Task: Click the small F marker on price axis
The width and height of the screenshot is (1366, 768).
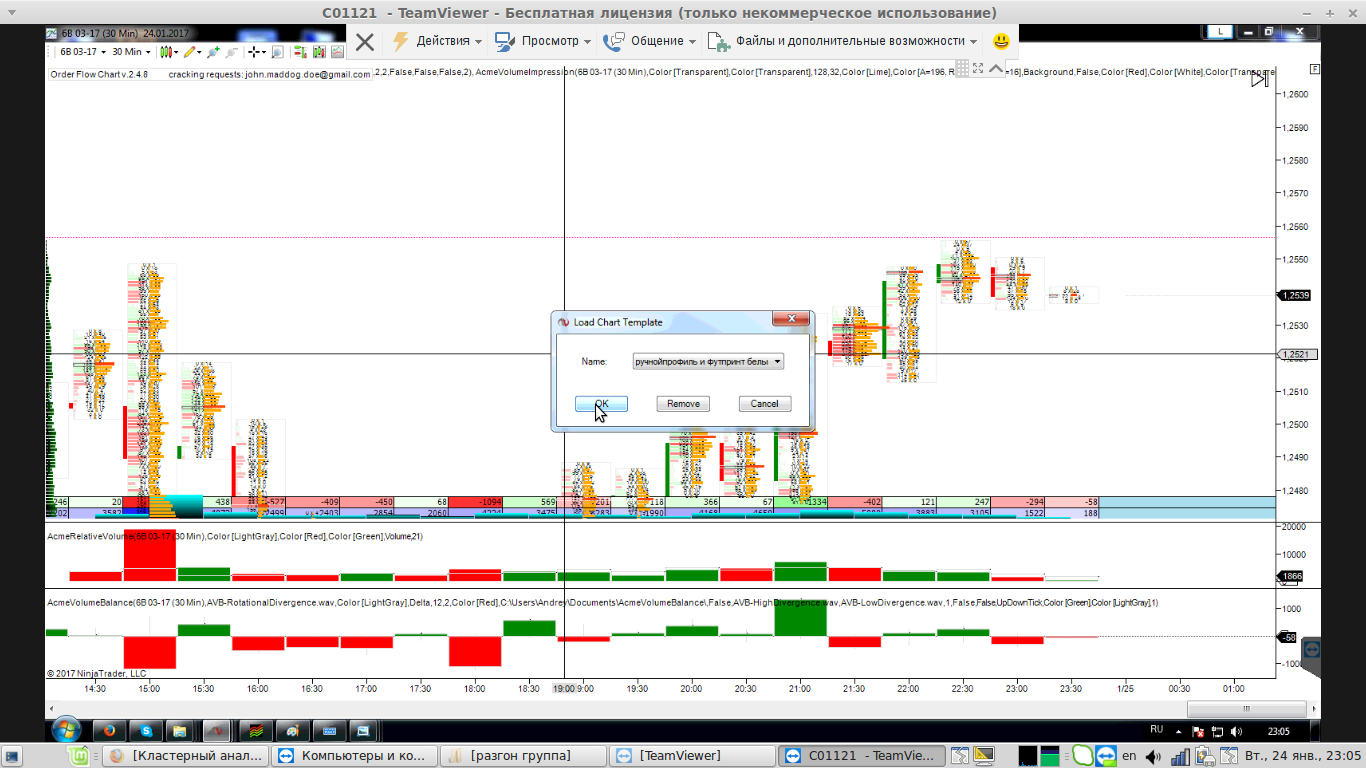Action: click(1315, 69)
